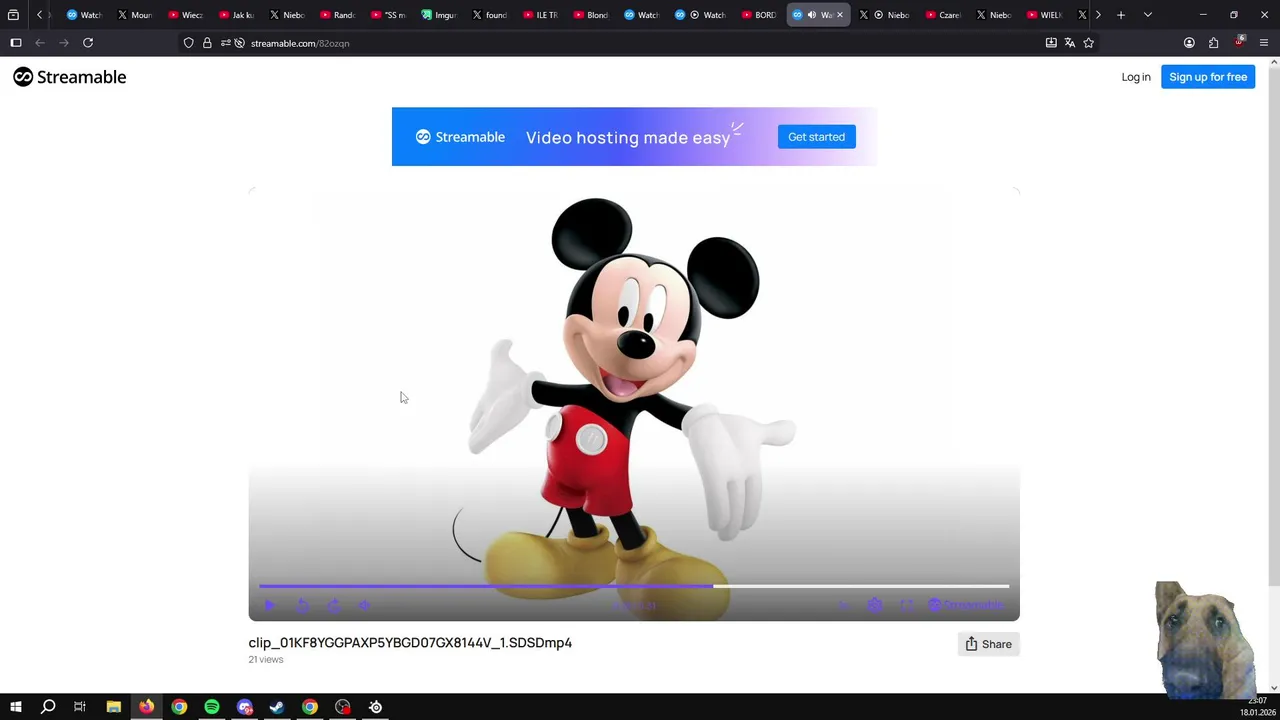Mute the video with the speaker icon
1280x720 pixels.
coord(365,605)
